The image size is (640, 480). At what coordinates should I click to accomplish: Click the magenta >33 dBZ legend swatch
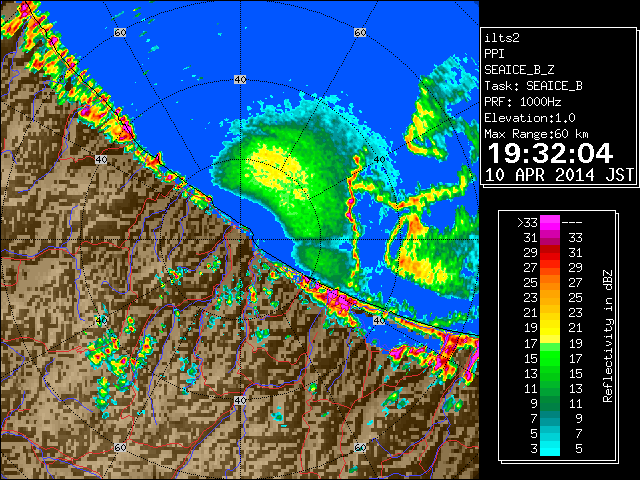point(550,222)
